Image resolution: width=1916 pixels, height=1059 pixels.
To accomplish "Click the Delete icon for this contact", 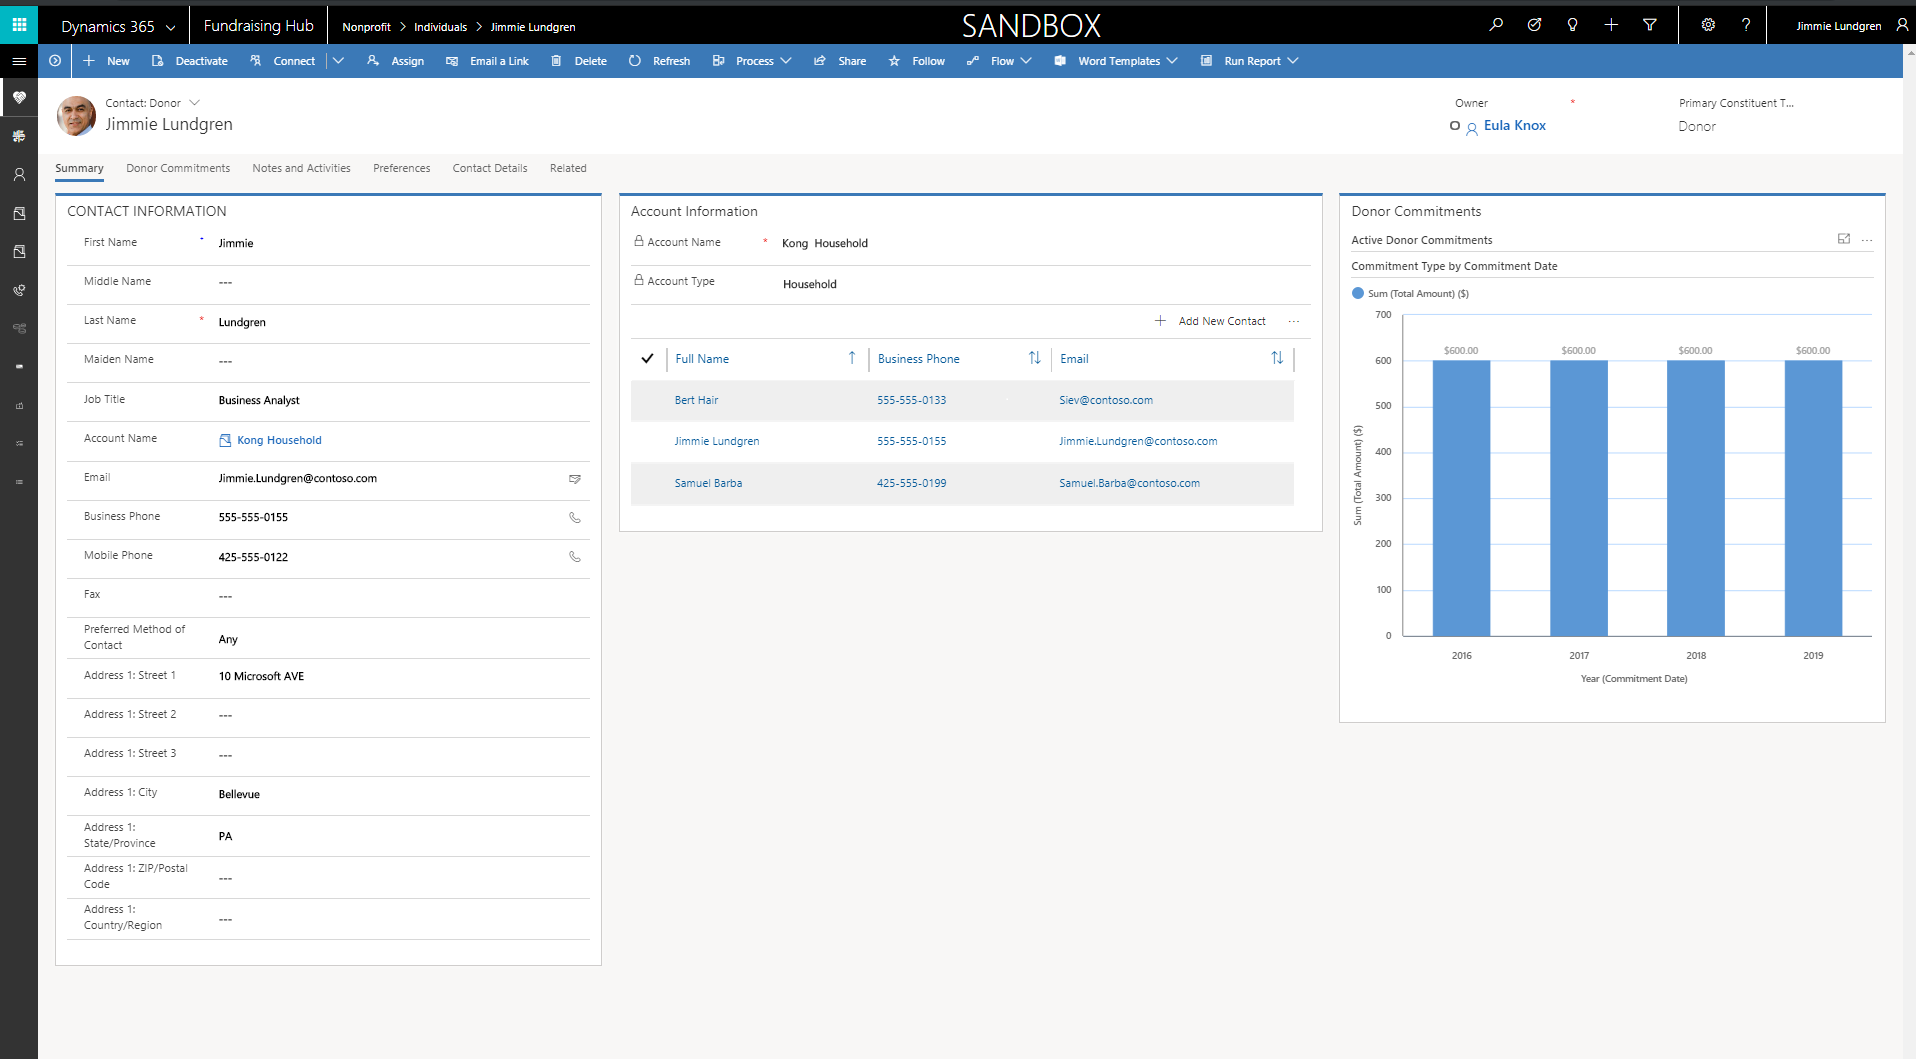I will click(557, 61).
